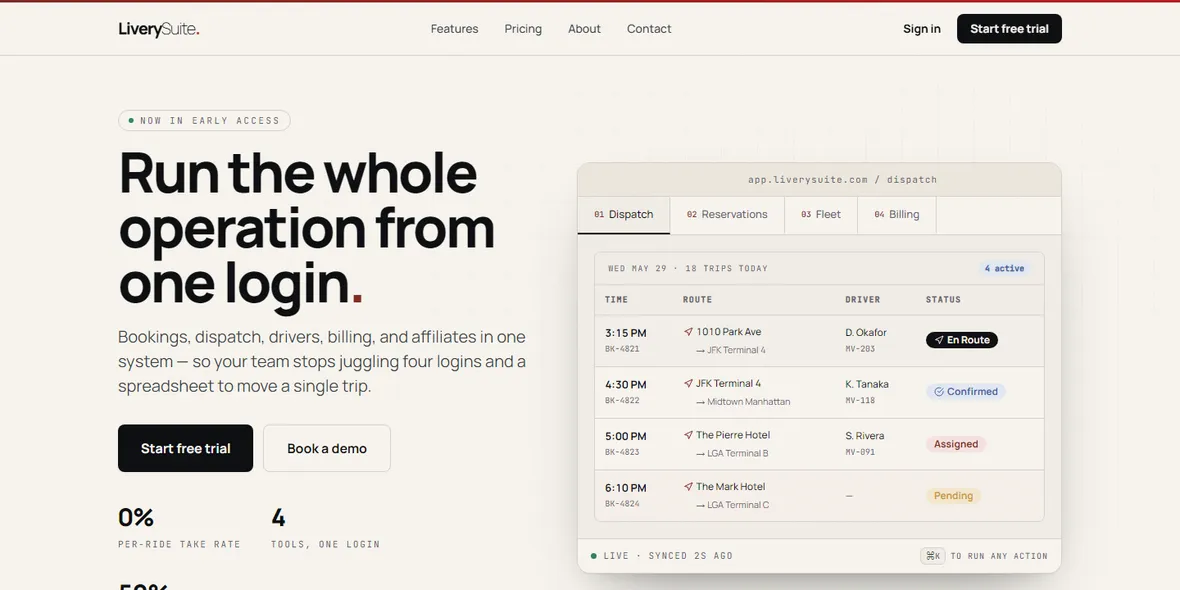Click the Book a demo button
1180x590 pixels.
click(327, 449)
